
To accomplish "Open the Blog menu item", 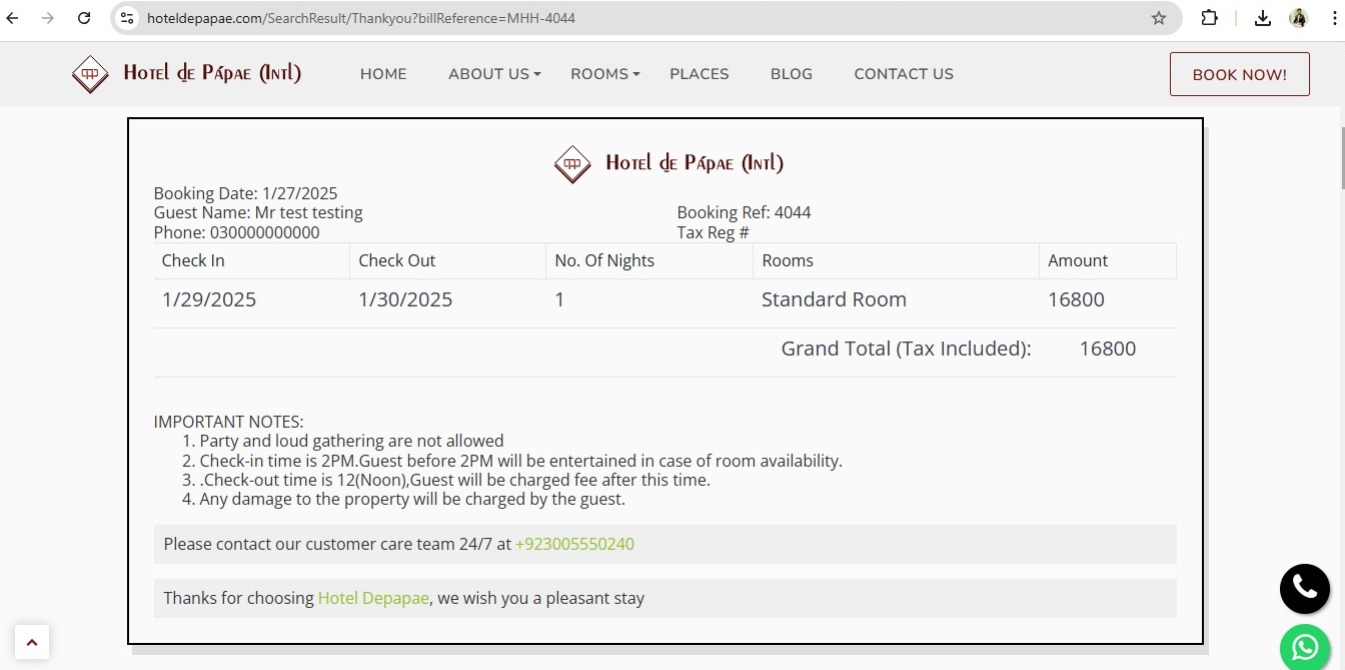I will click(791, 74).
